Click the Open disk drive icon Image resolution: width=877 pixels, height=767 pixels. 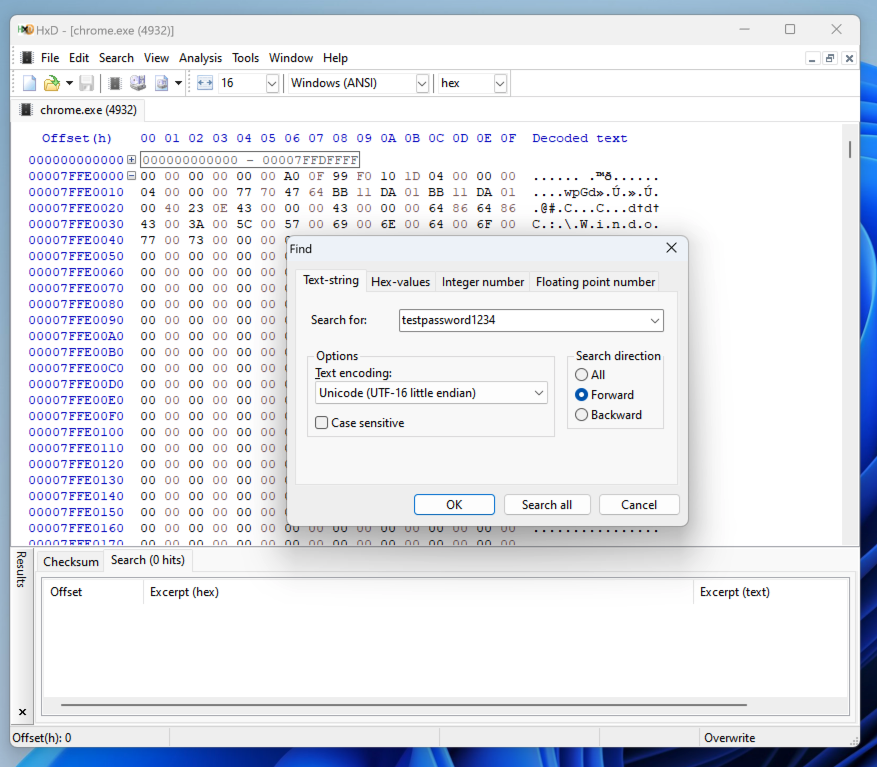138,83
